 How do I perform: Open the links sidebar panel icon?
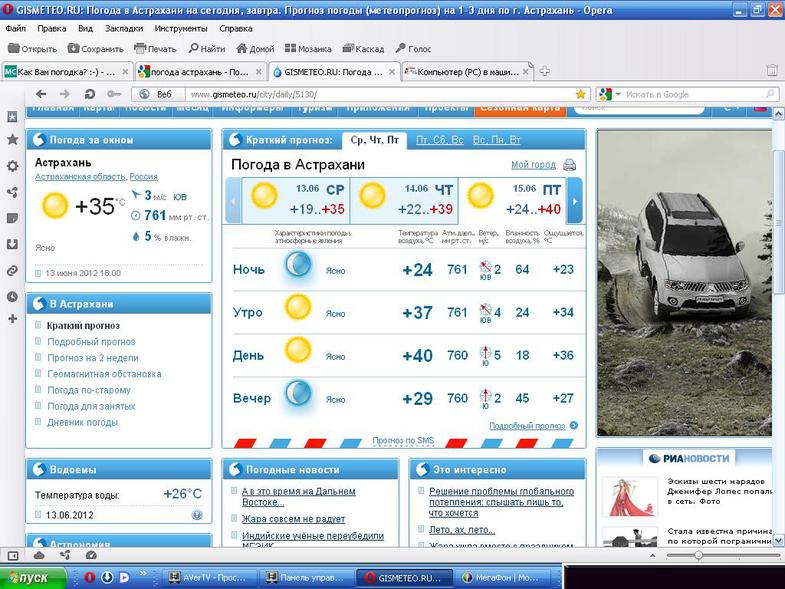(x=13, y=271)
